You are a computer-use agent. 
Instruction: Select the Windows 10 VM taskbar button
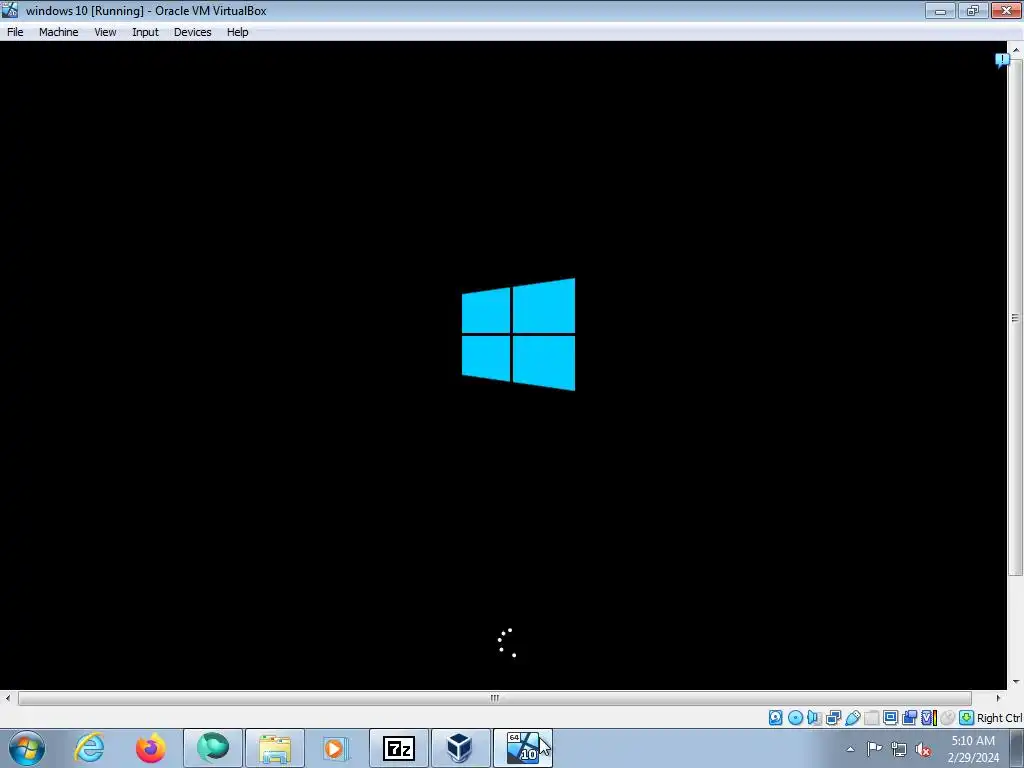tap(522, 748)
